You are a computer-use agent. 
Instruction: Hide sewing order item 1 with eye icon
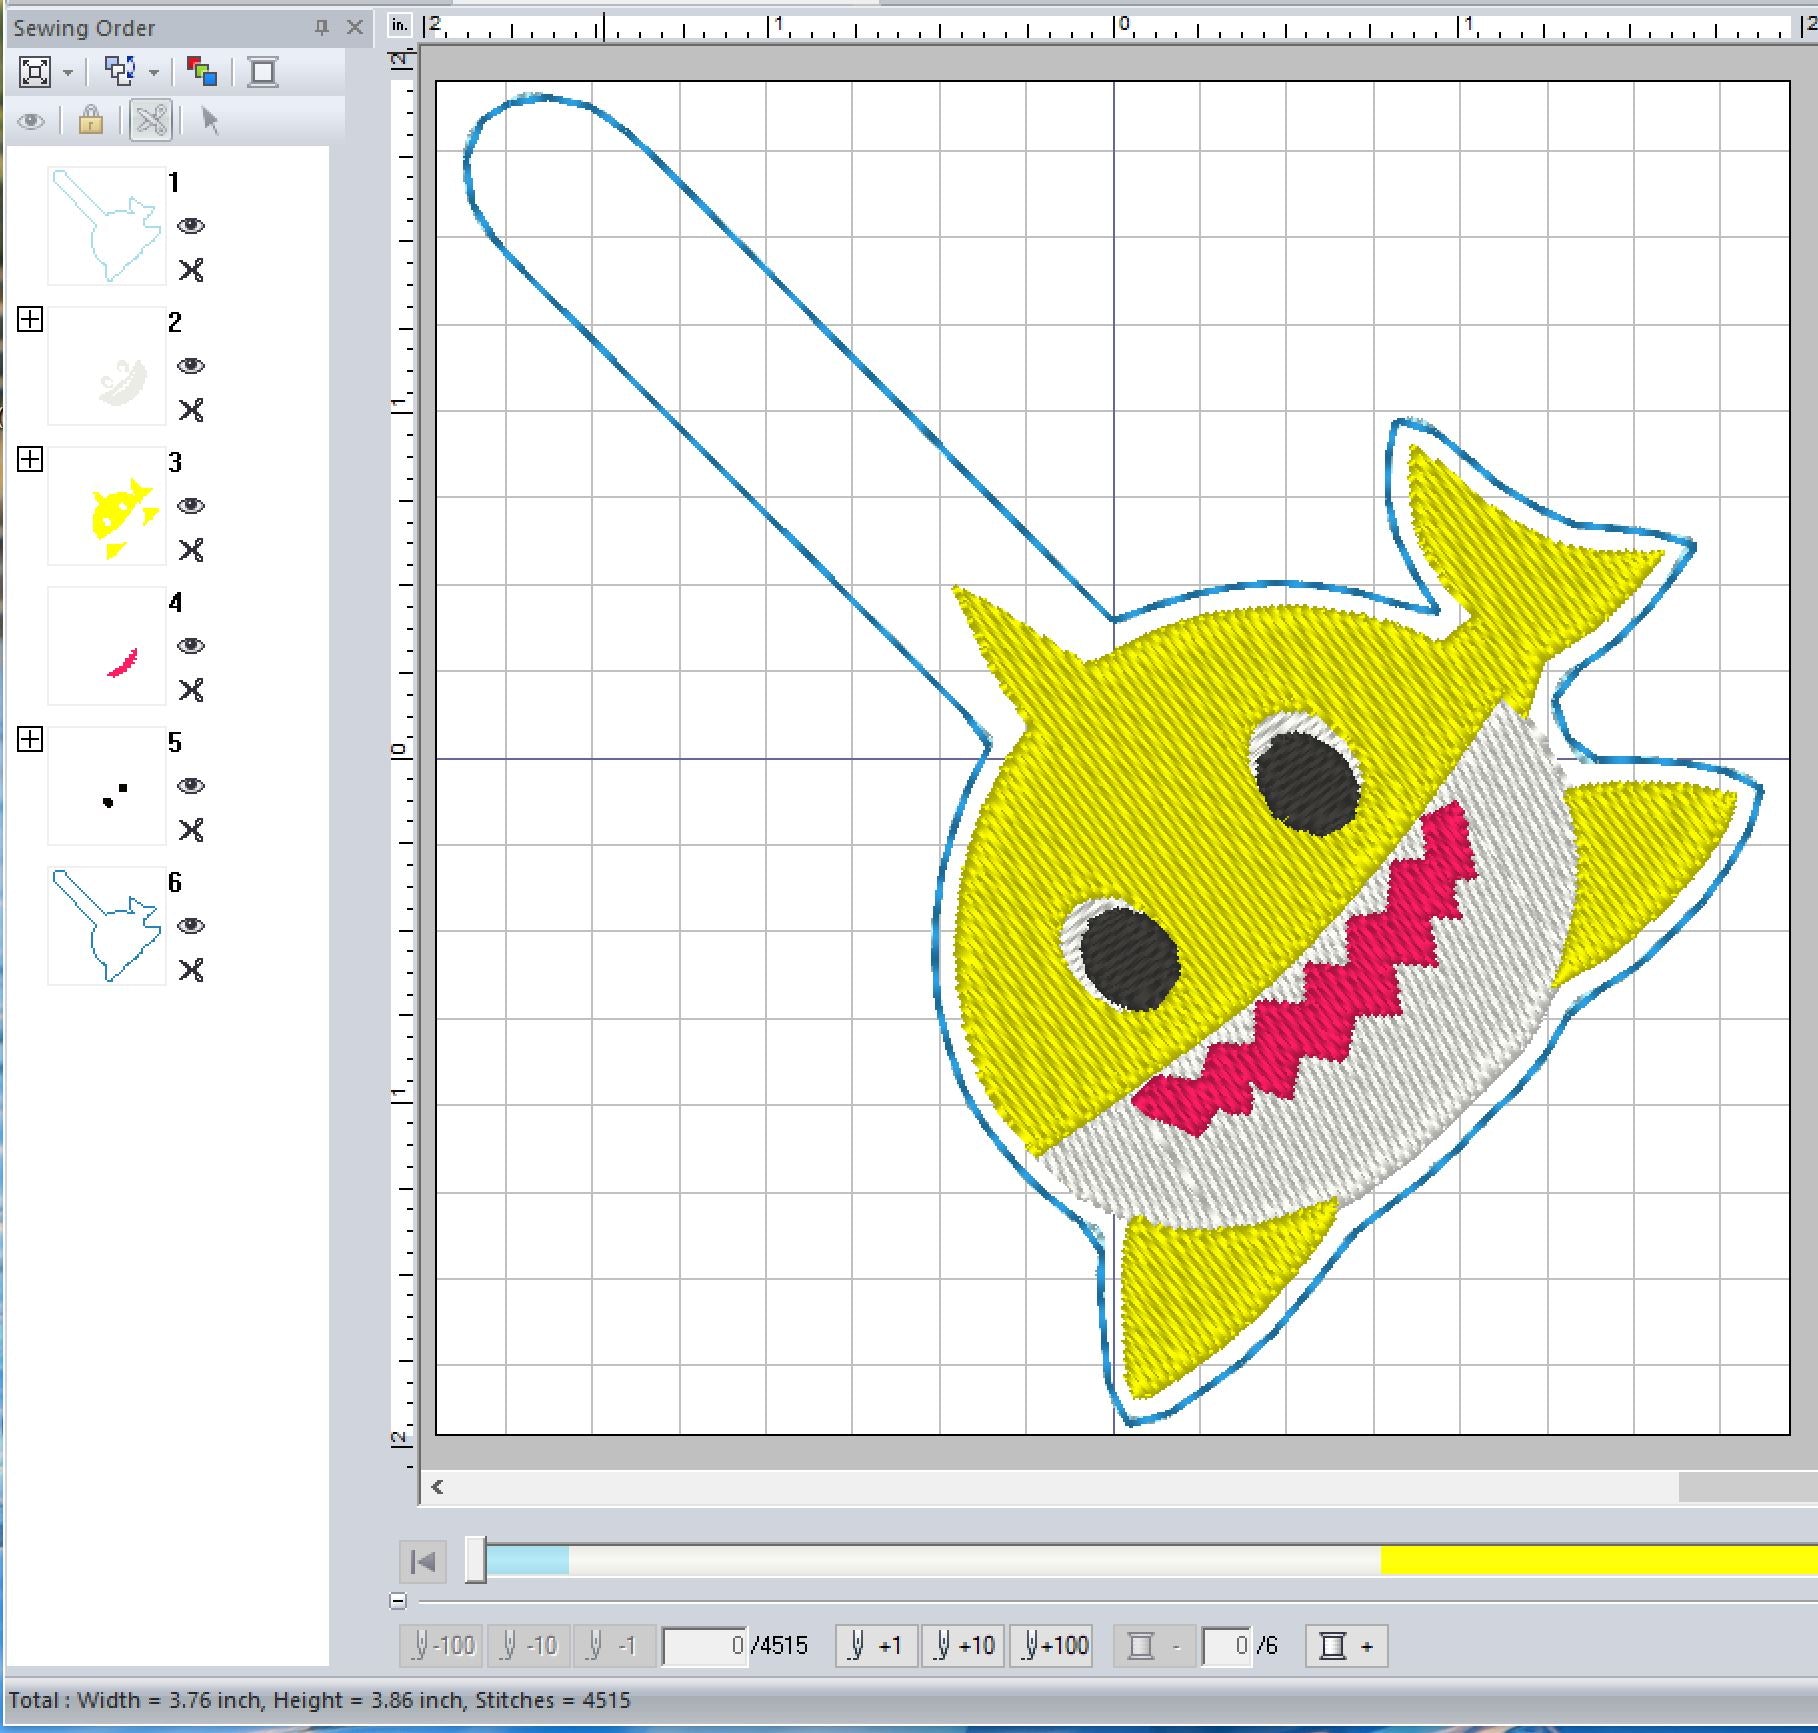[191, 226]
